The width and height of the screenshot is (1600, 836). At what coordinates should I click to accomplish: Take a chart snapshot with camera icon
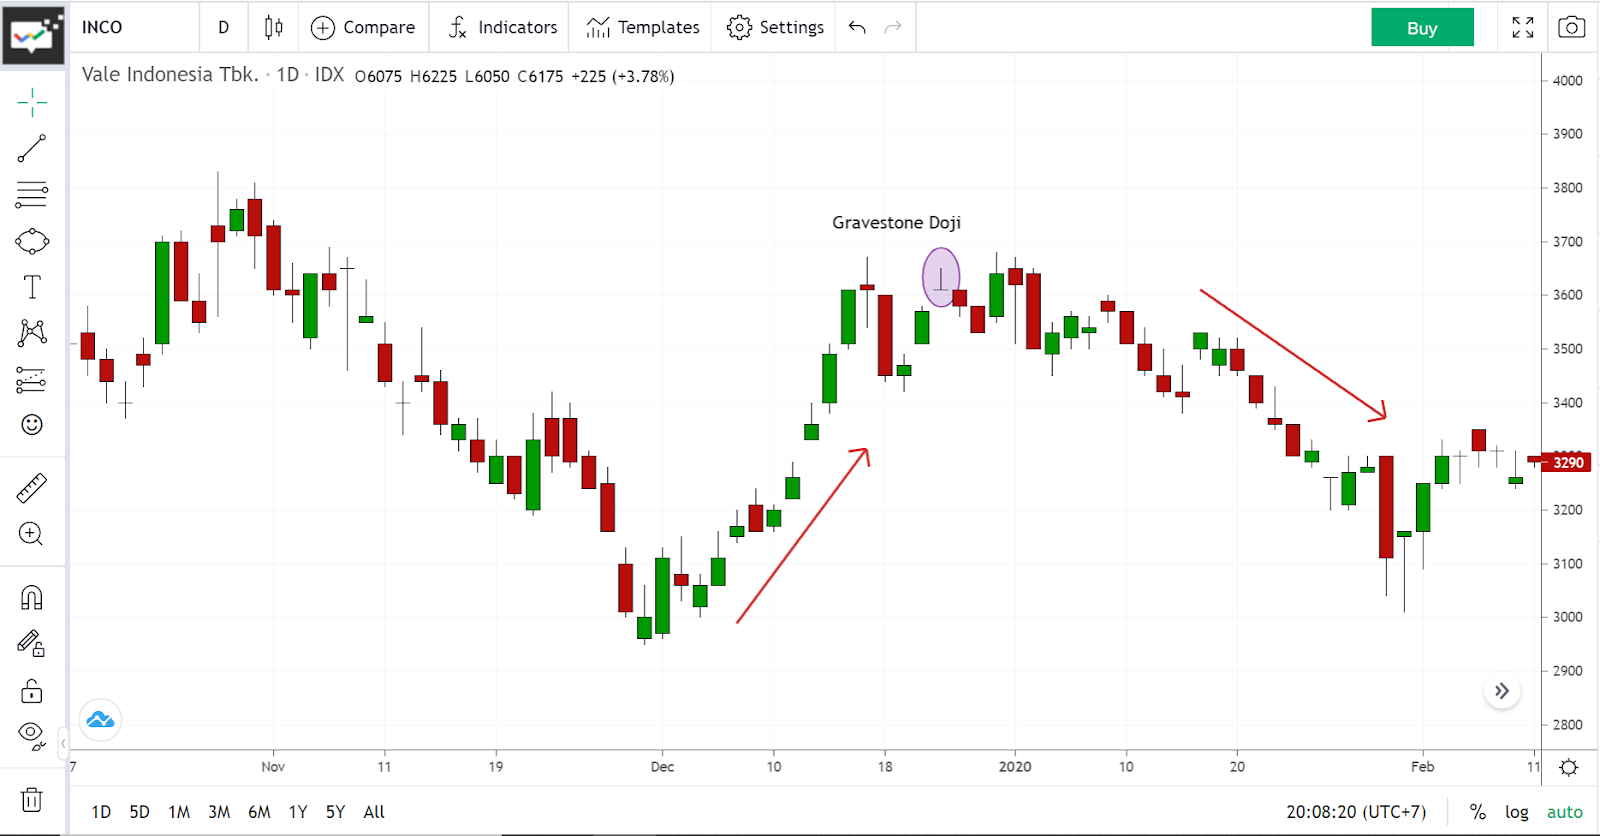click(x=1571, y=27)
